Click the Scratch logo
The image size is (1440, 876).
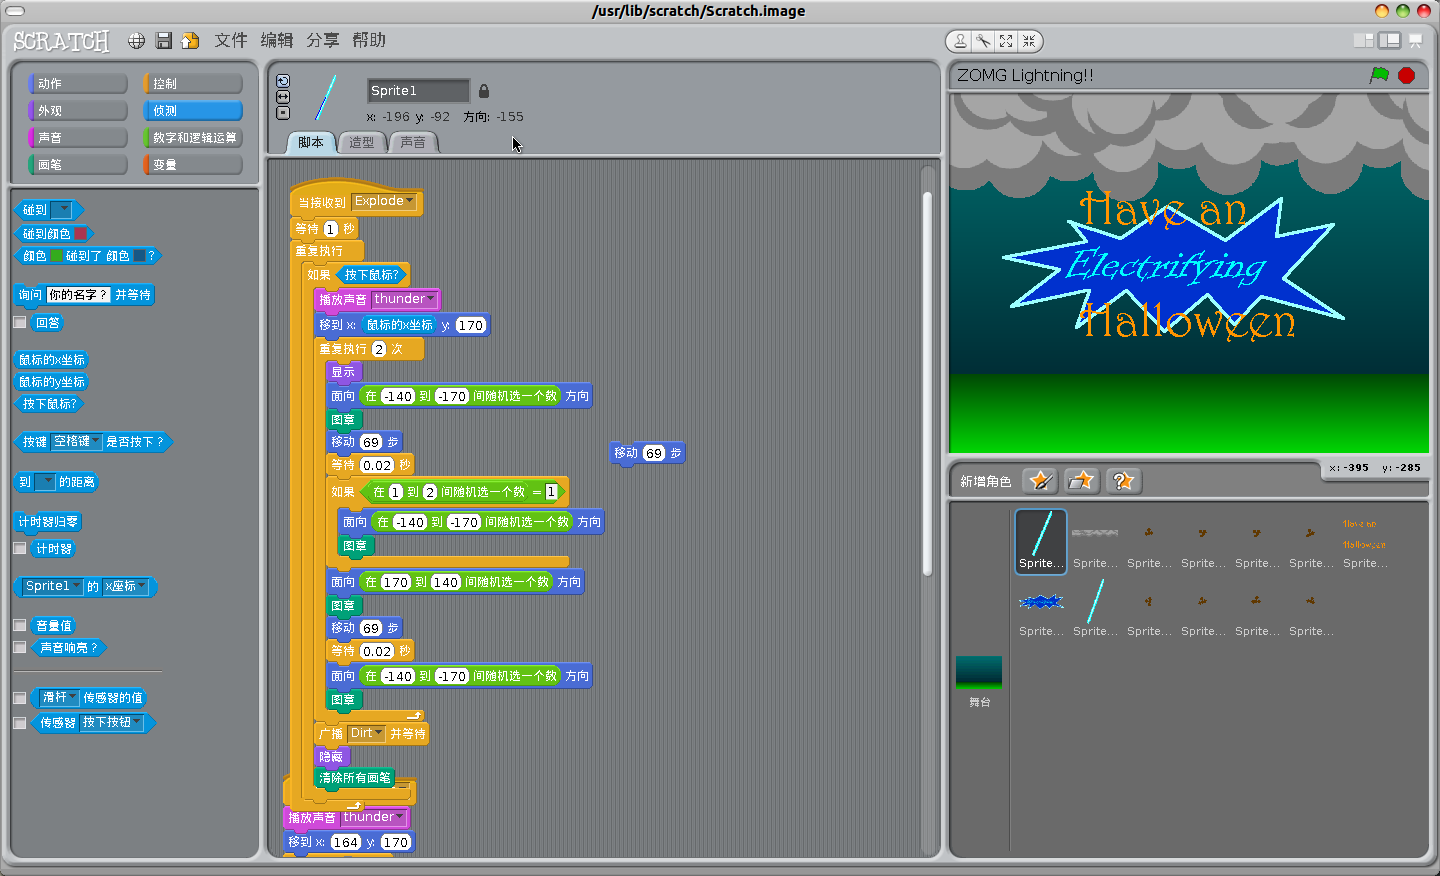click(61, 41)
